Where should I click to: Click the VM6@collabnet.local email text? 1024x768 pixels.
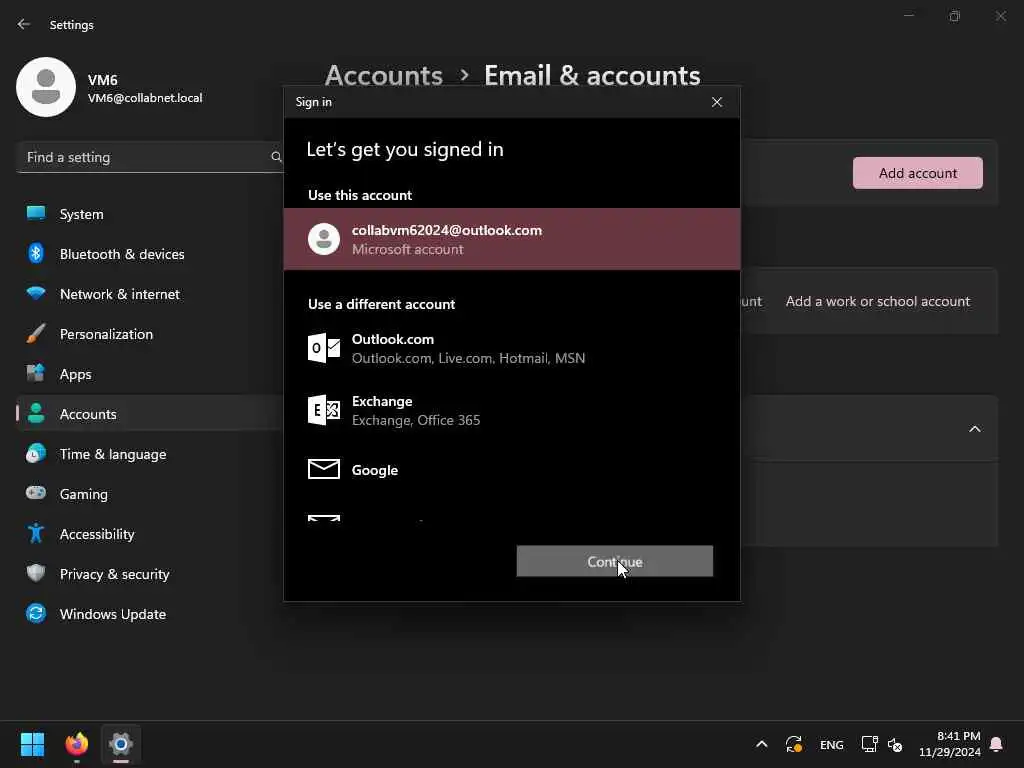point(145,98)
